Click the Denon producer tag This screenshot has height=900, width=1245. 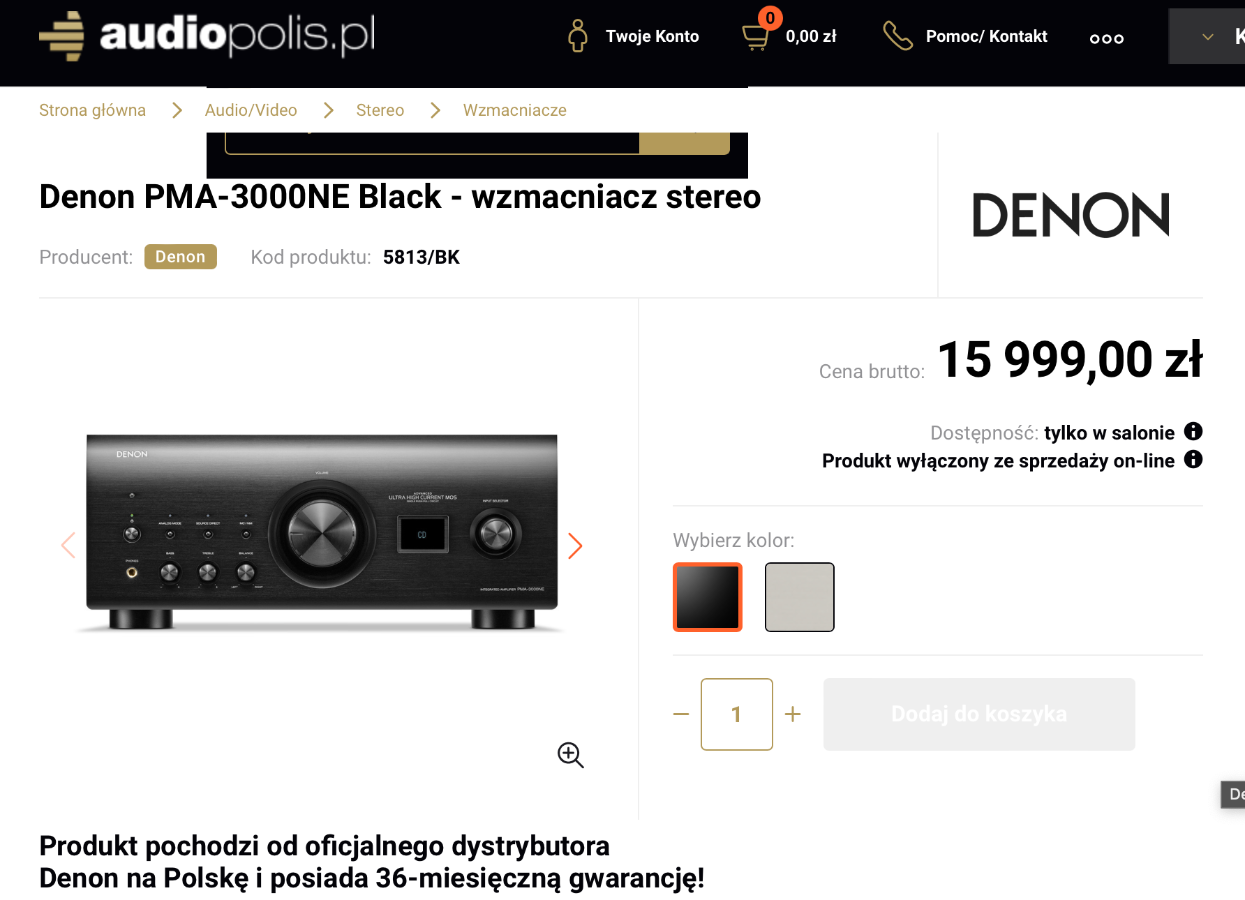click(x=180, y=257)
